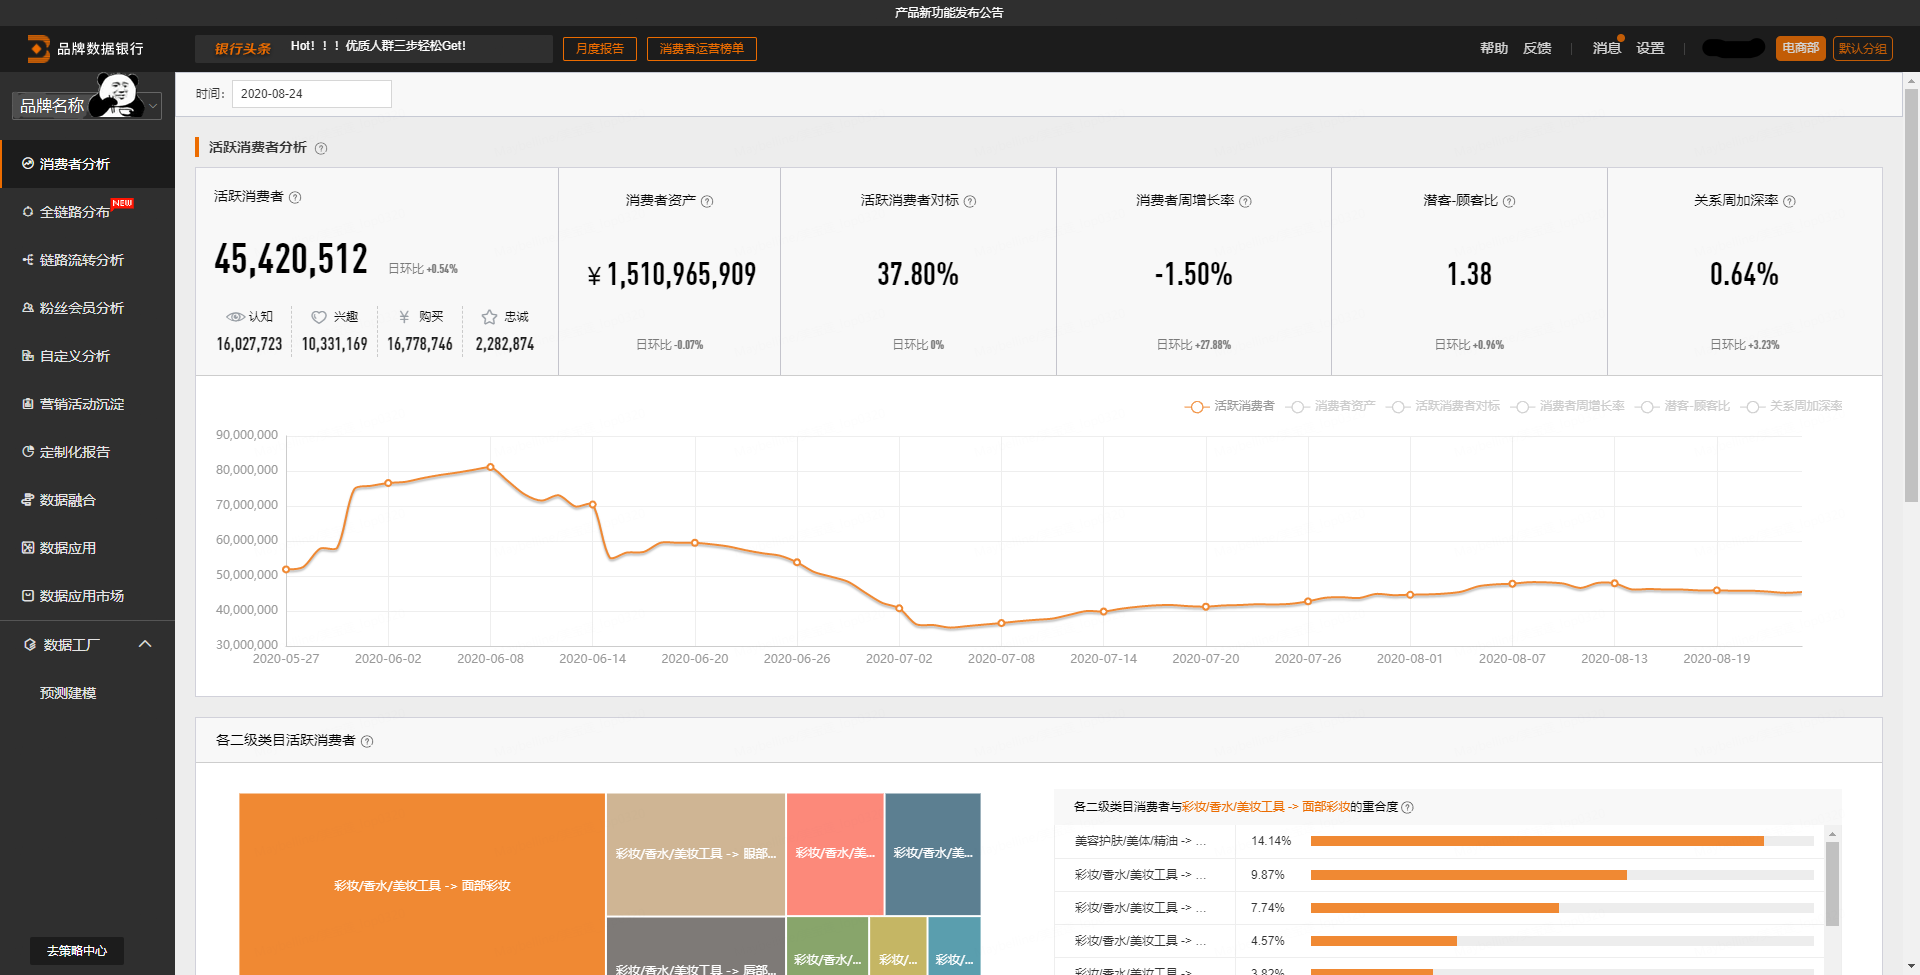Viewport: 1920px width, 975px height.
Task: Click help icon beside 各二级类目活跃消费者
Action: pos(367,741)
